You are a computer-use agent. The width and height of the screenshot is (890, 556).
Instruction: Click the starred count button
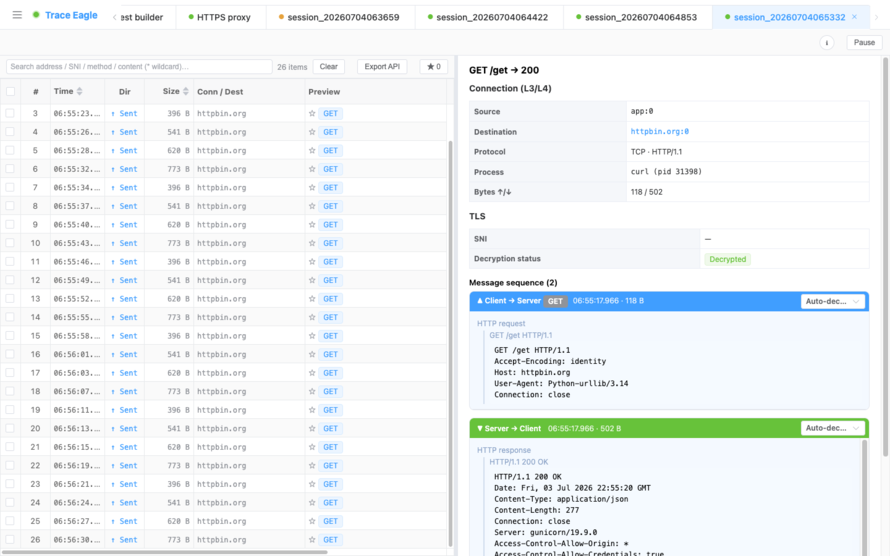(x=434, y=67)
